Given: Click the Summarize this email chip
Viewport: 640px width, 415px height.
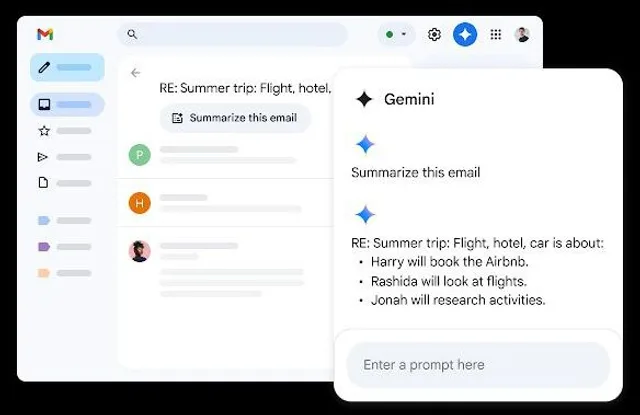Looking at the screenshot, I should coord(235,118).
